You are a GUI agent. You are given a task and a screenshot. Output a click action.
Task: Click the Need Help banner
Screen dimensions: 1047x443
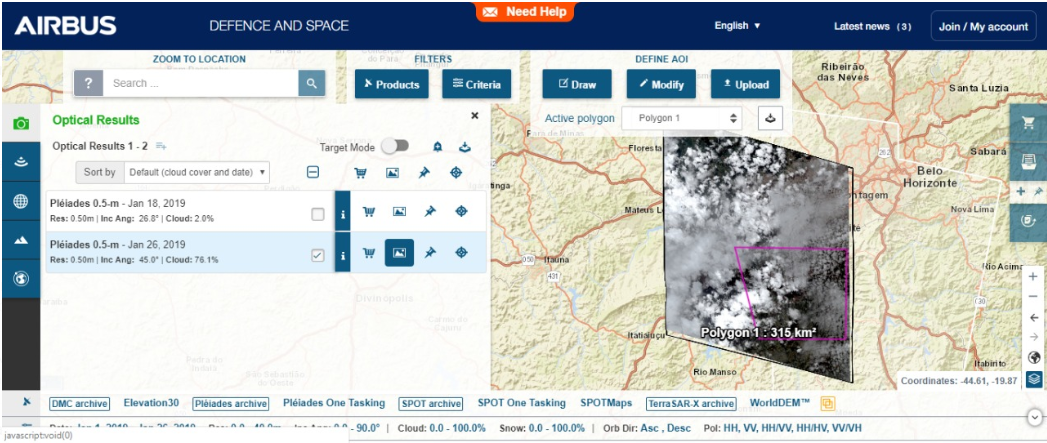[x=525, y=11]
